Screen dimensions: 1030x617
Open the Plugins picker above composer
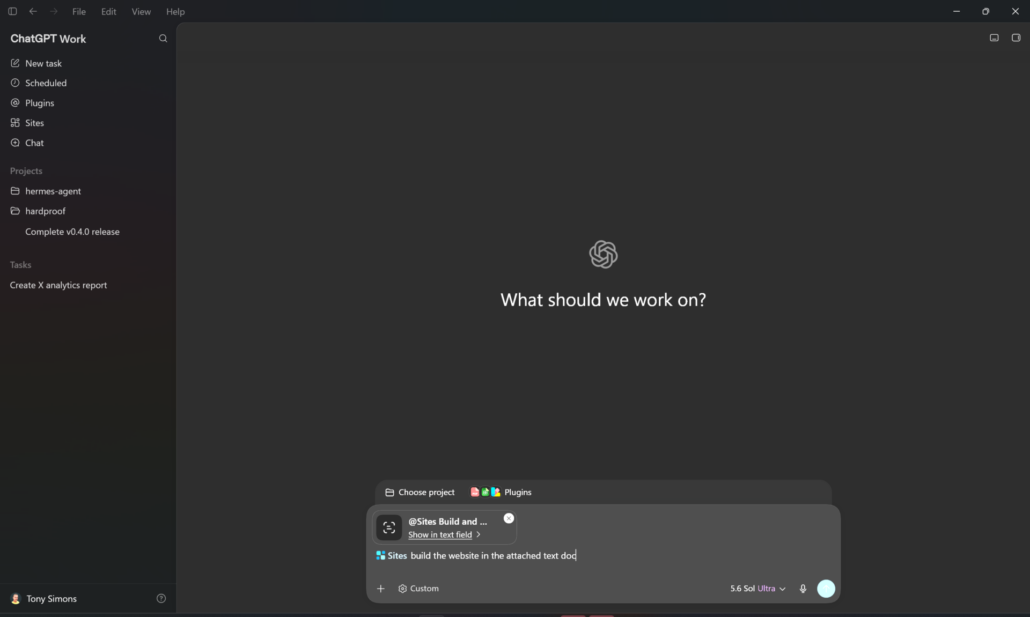pos(501,492)
